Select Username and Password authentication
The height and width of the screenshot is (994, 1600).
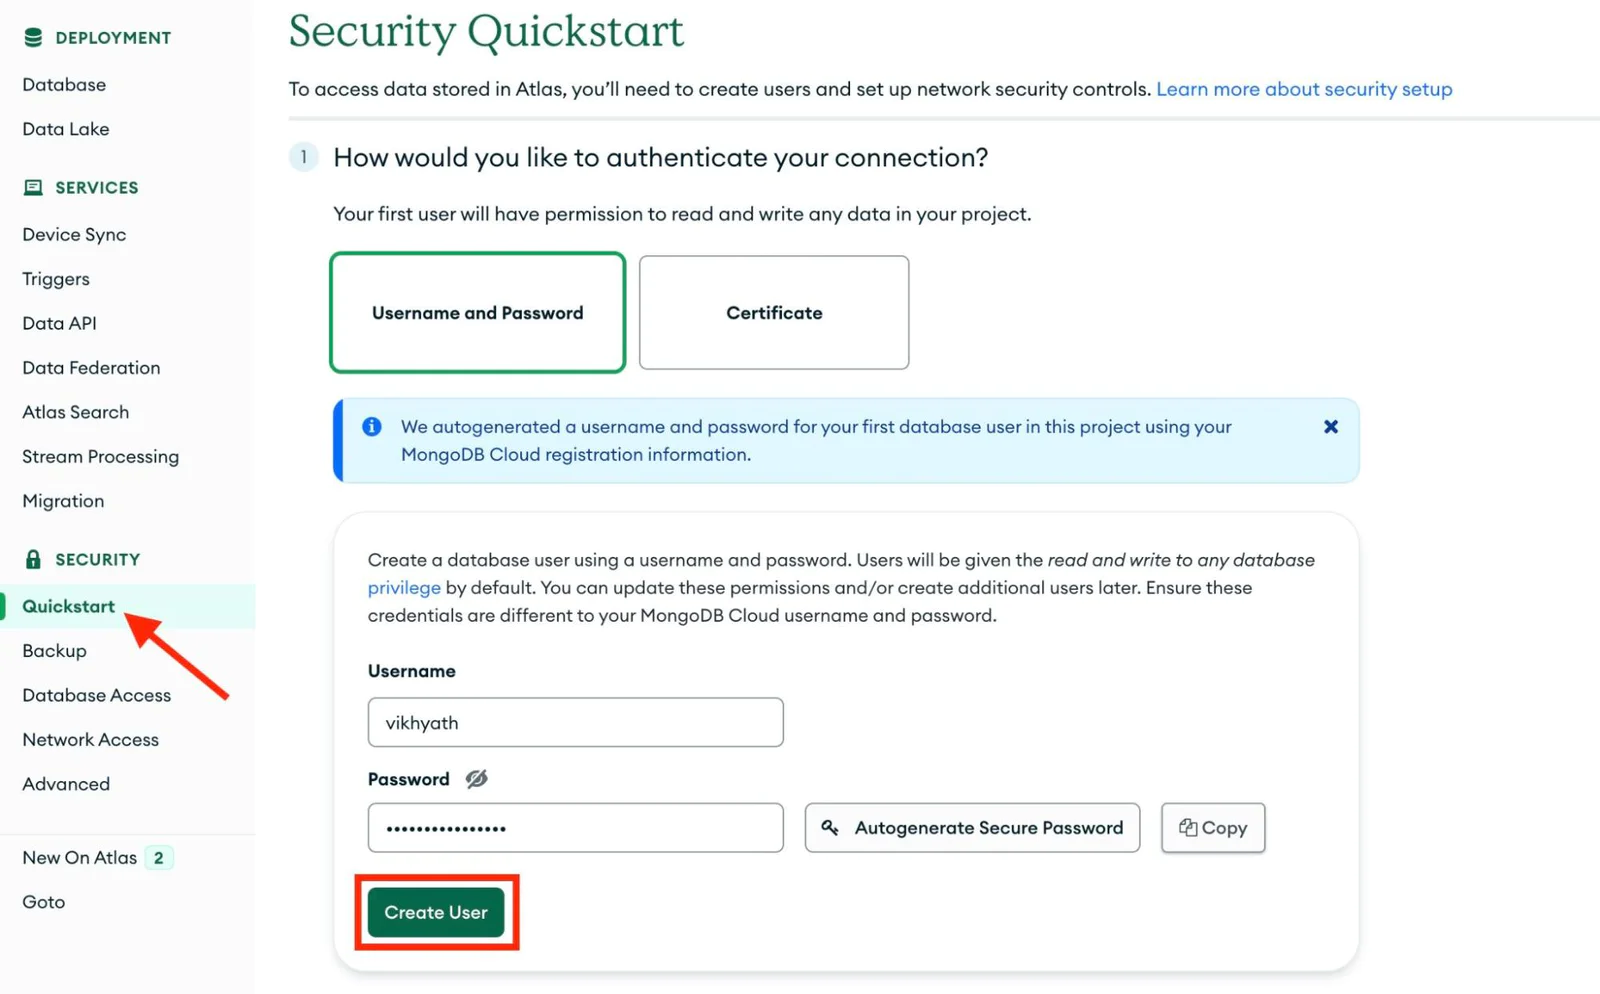[478, 313]
